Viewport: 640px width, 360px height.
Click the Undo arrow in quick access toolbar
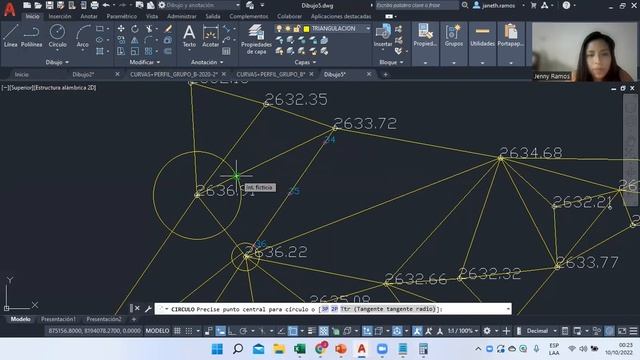pos(106,5)
